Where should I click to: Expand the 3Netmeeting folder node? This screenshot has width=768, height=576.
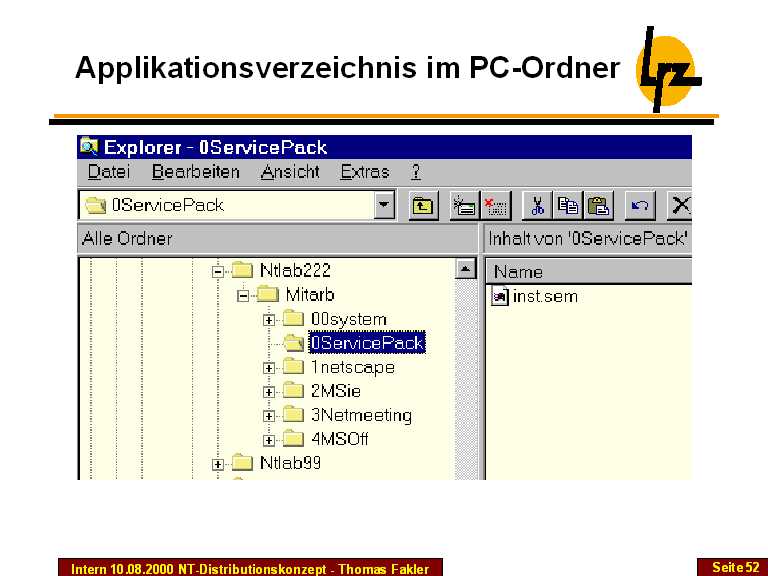269,416
